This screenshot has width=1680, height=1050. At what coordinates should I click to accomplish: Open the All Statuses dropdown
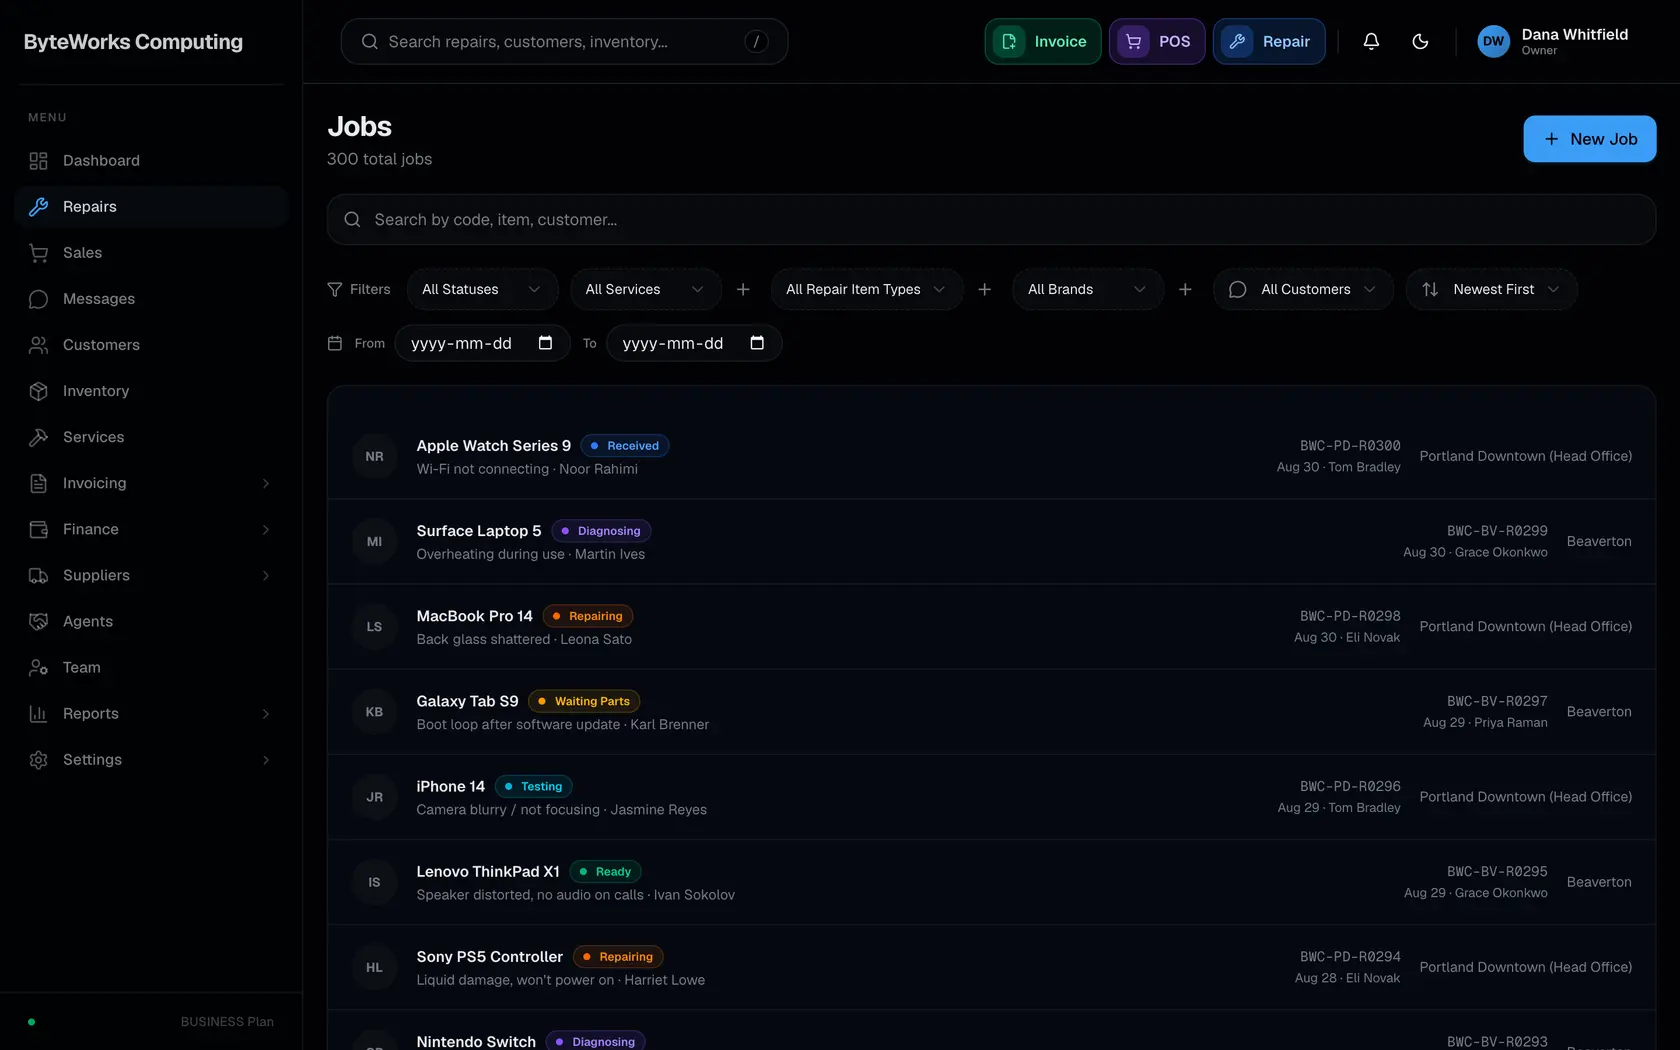click(483, 289)
